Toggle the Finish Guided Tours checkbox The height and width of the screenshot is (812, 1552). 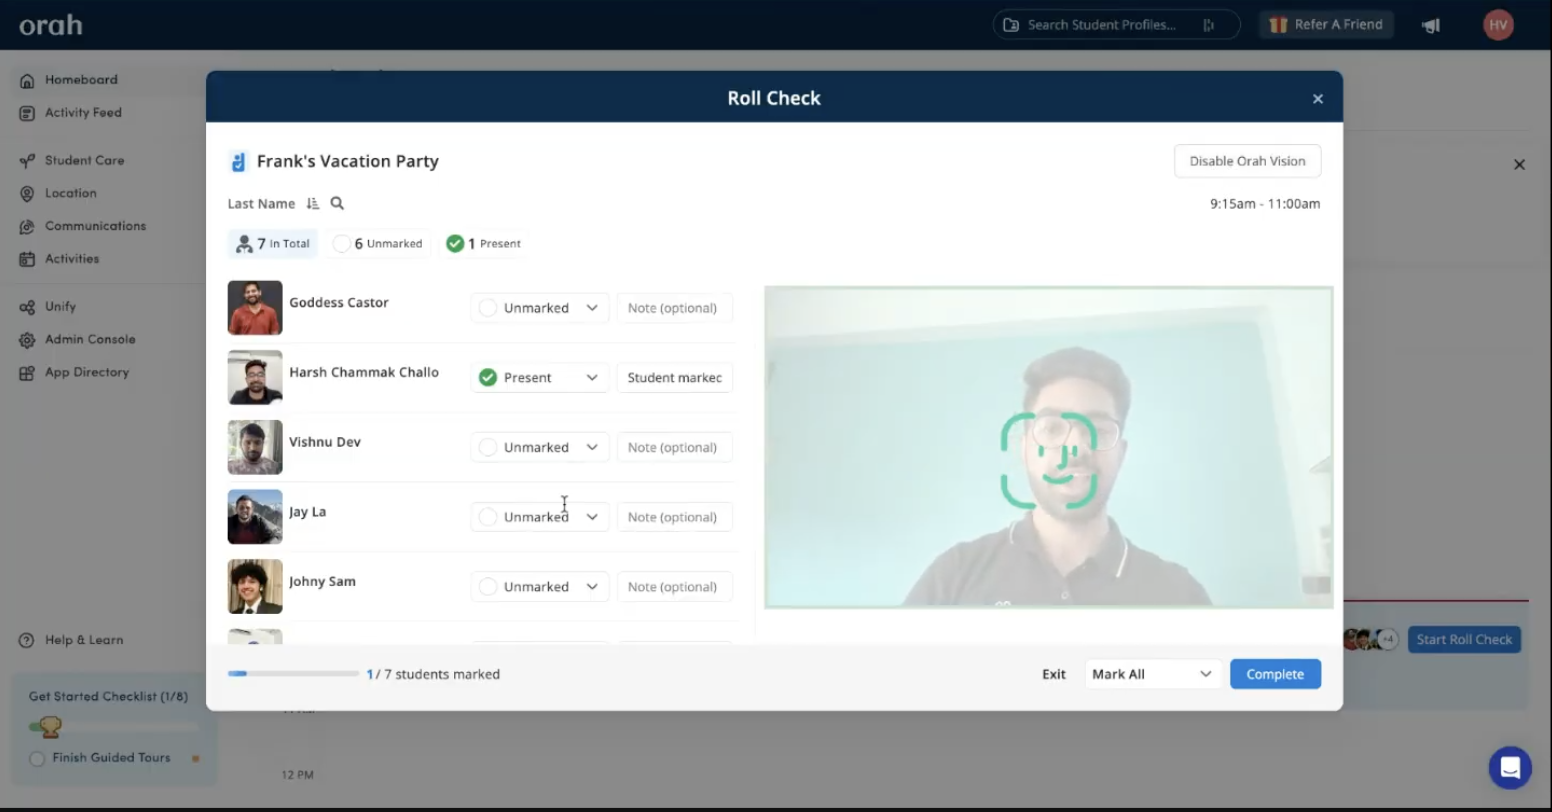click(x=37, y=758)
